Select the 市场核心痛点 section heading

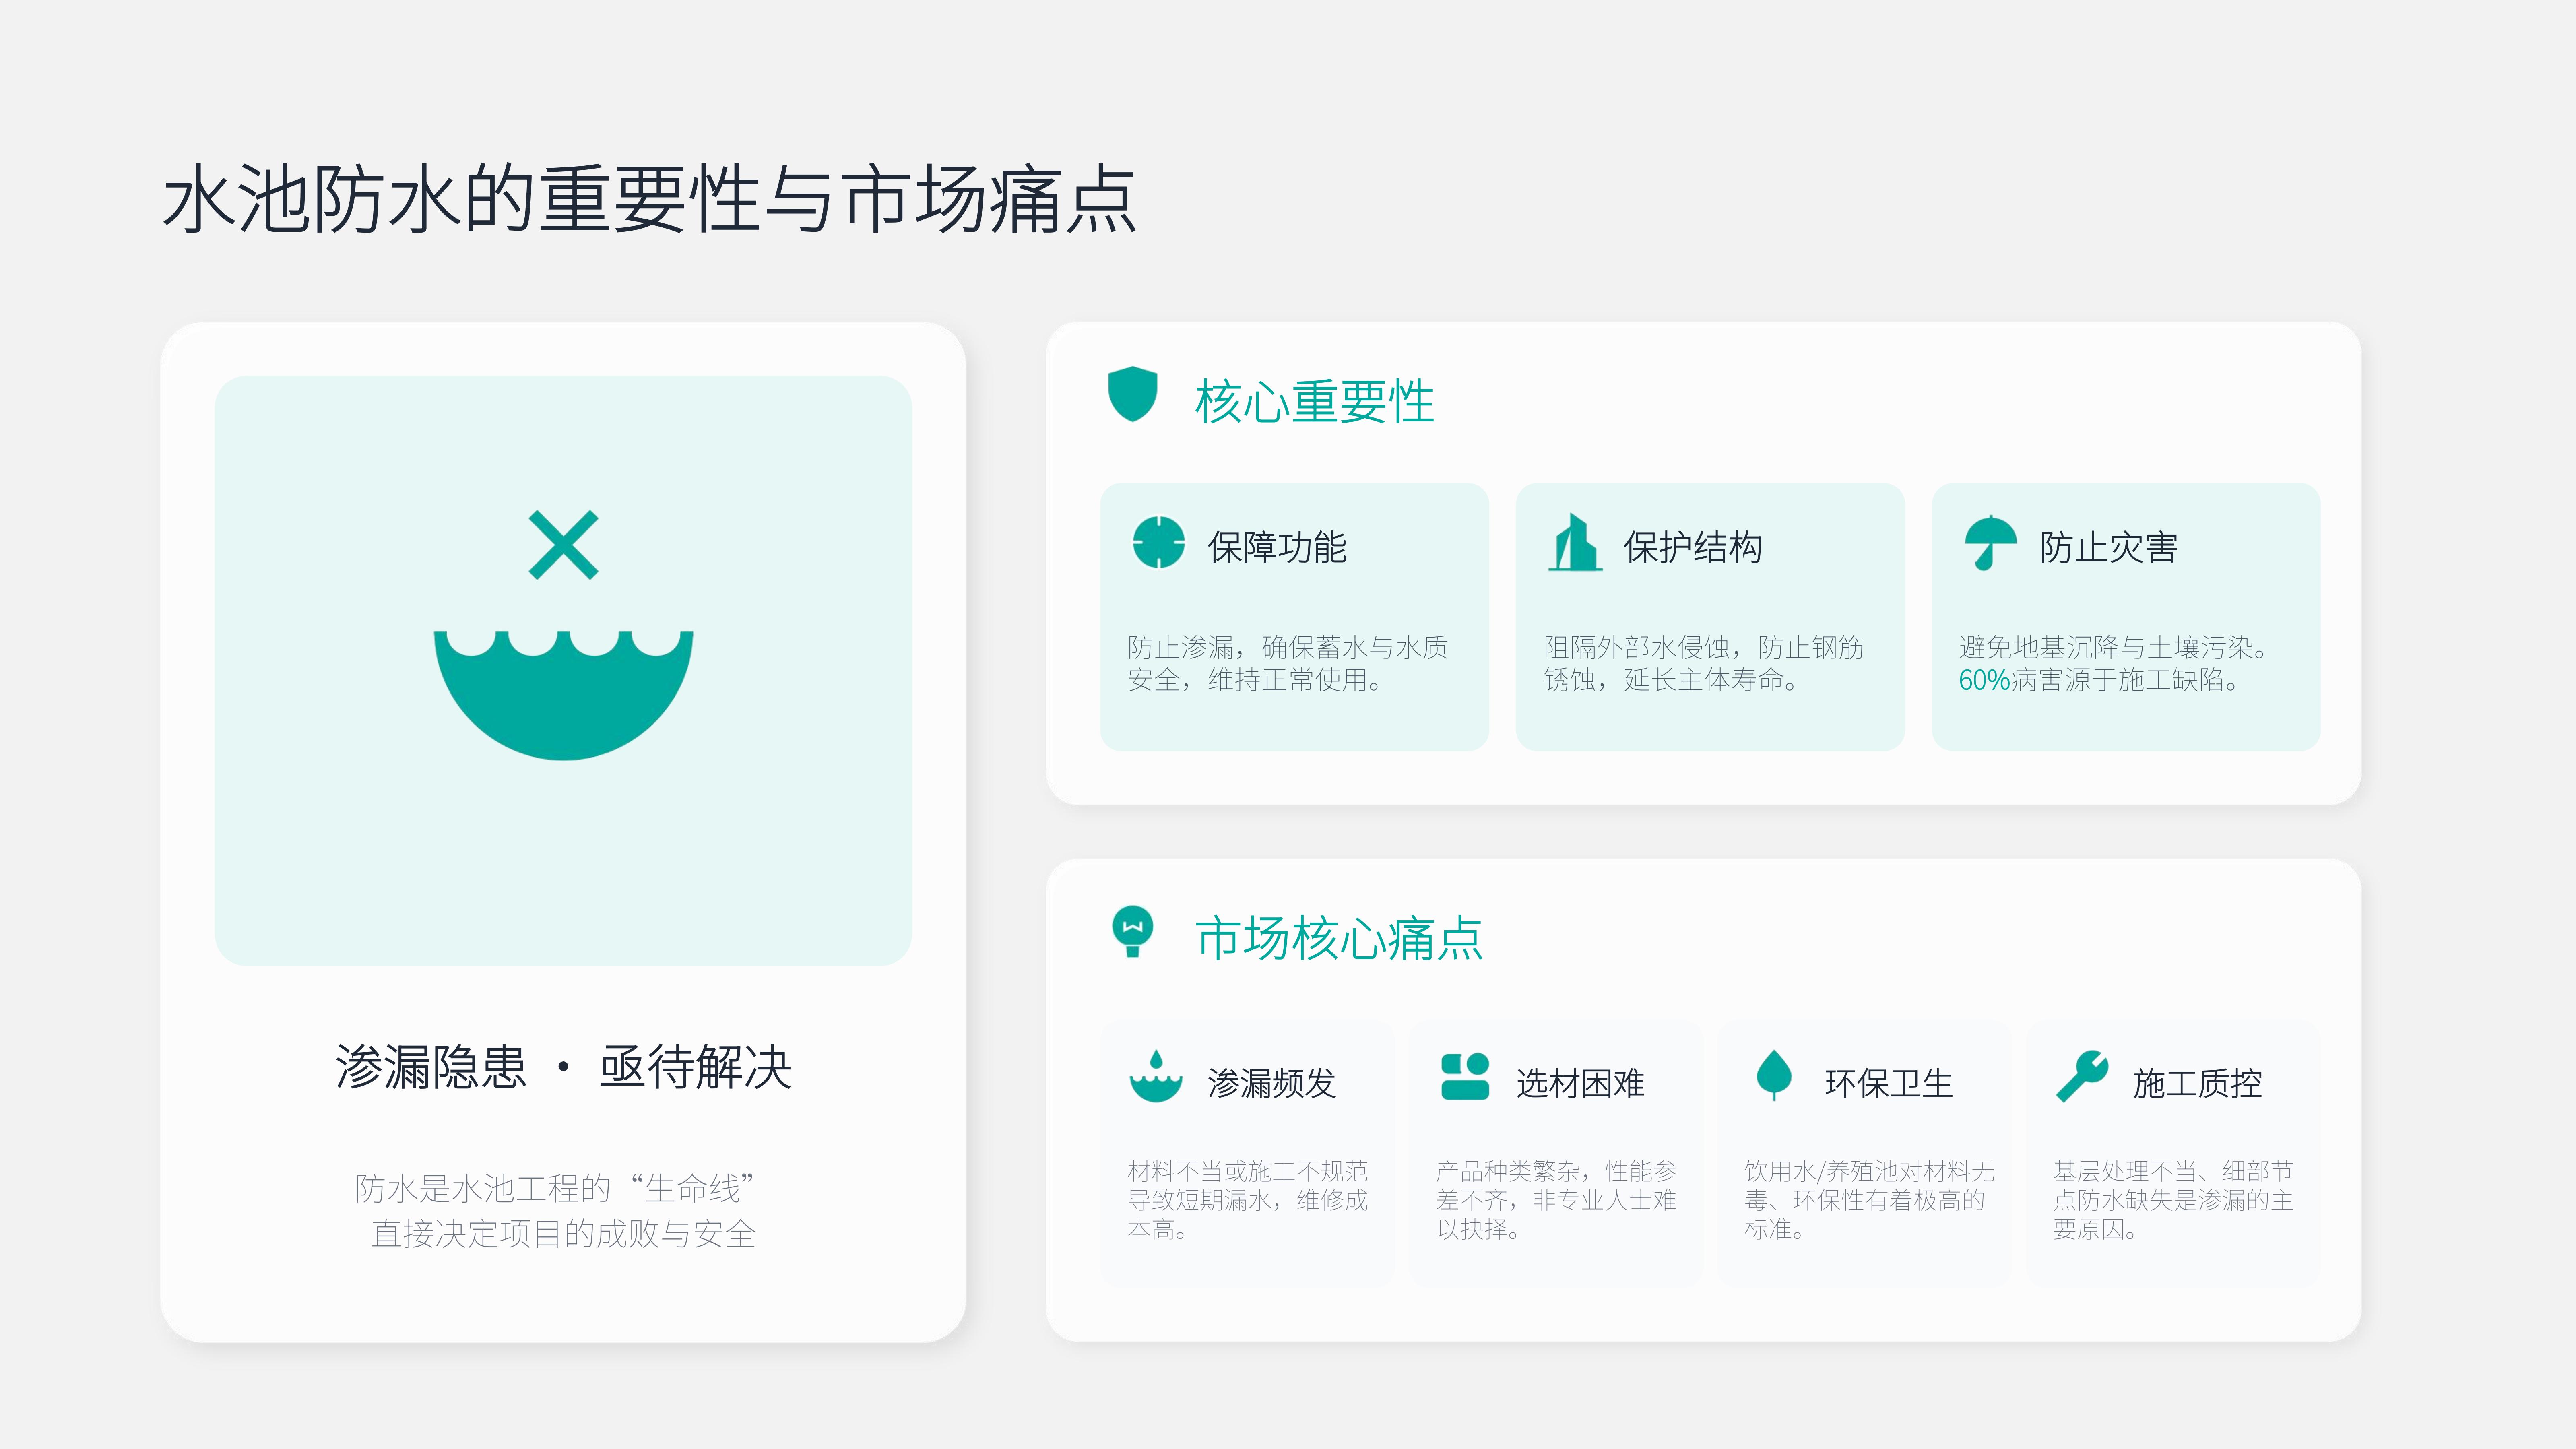(1339, 938)
